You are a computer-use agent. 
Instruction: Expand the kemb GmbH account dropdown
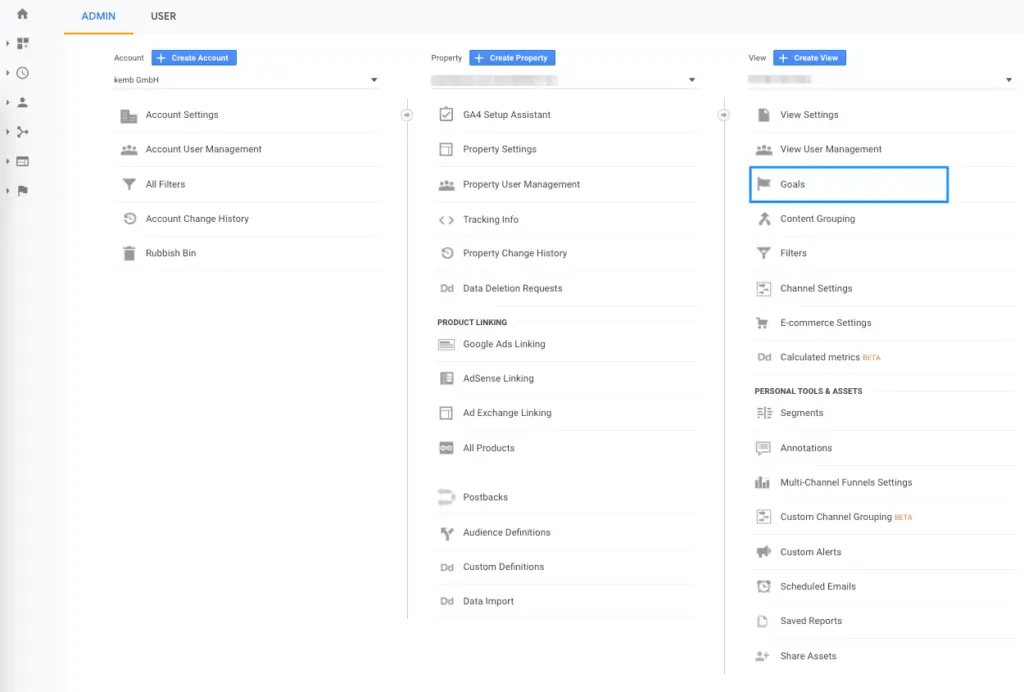point(246,80)
